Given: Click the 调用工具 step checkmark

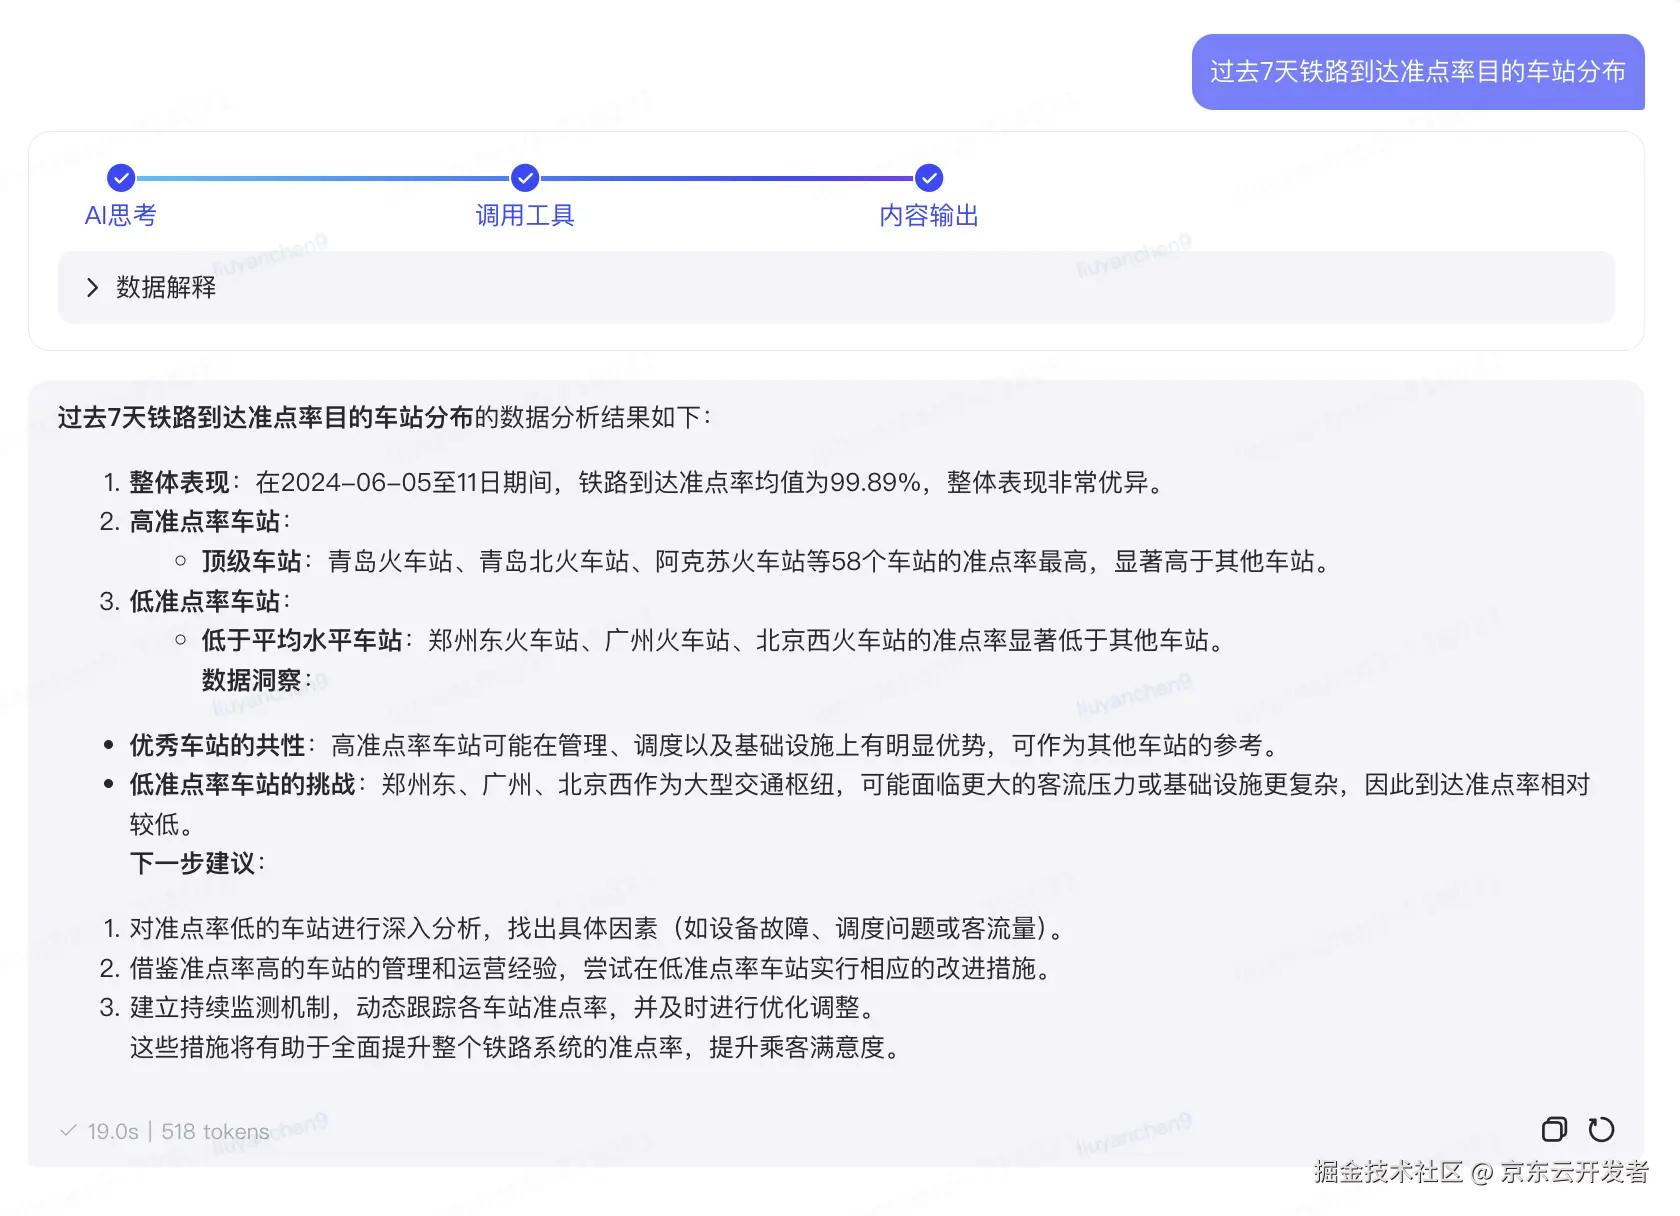Looking at the screenshot, I should pos(525,178).
